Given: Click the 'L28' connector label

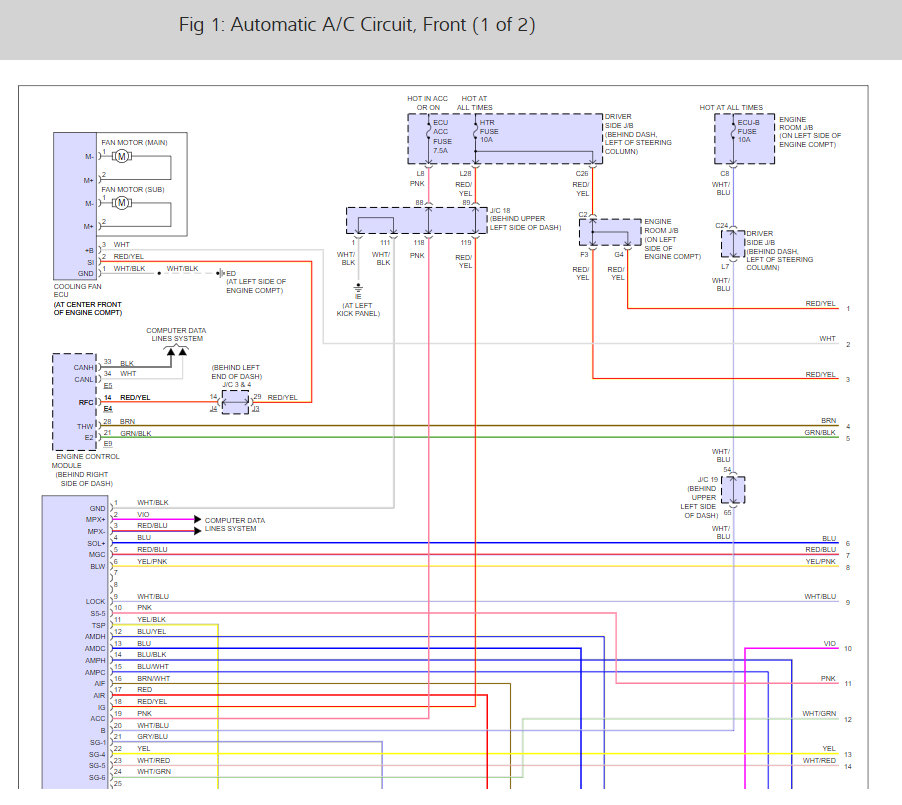Looking at the screenshot, I should (465, 173).
